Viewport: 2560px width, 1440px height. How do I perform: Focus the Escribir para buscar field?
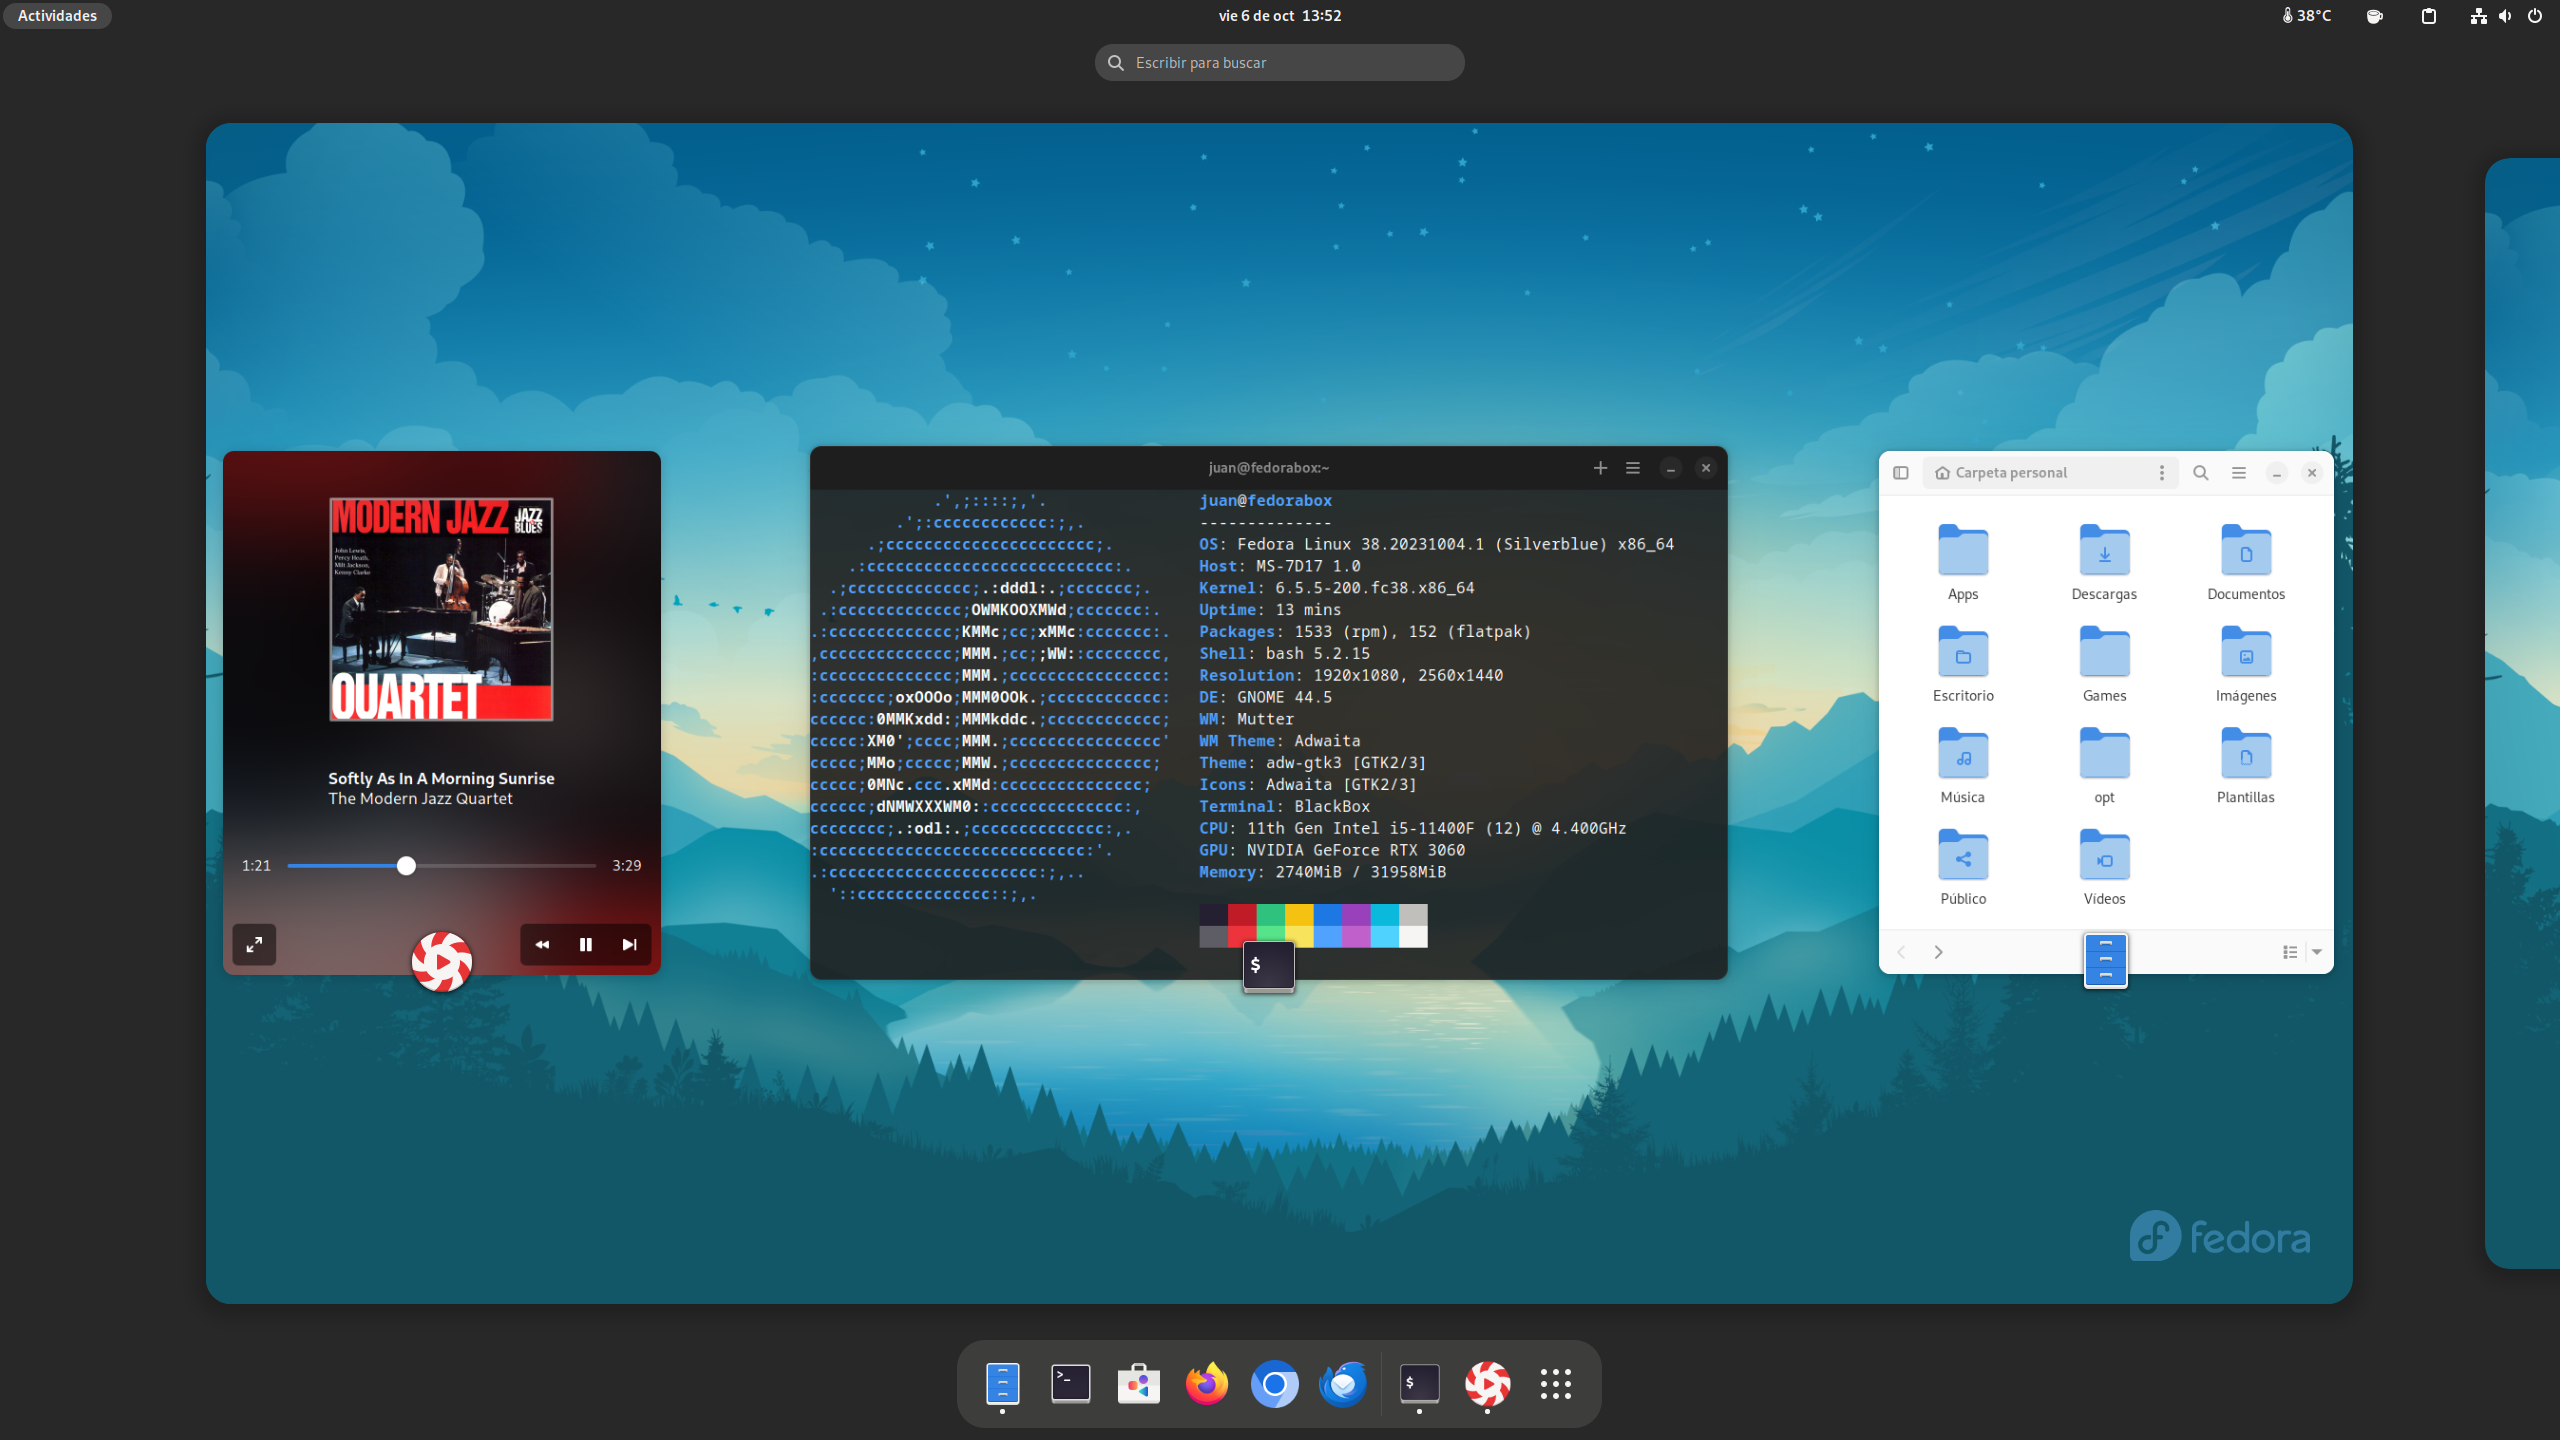coord(1280,62)
